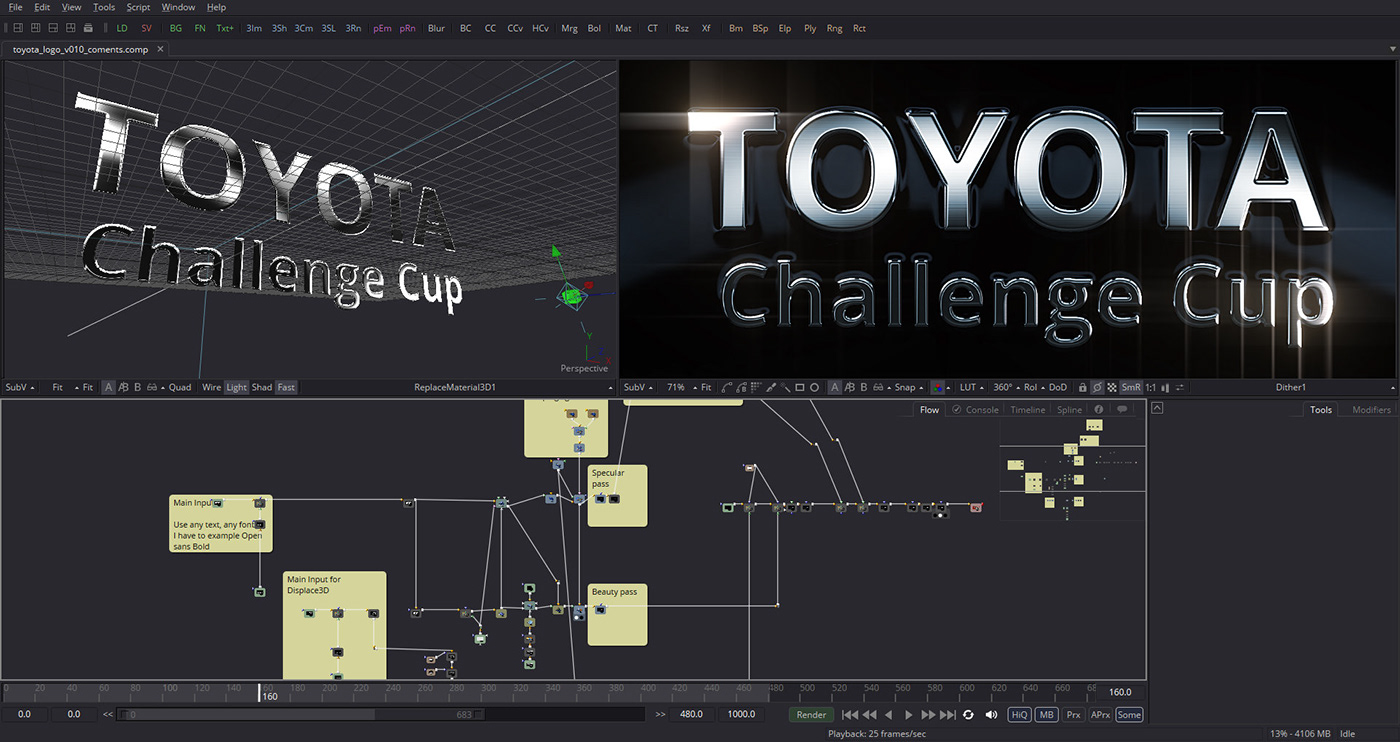The height and width of the screenshot is (742, 1400).
Task: Toggle Prx proxy mode
Action: point(1073,715)
